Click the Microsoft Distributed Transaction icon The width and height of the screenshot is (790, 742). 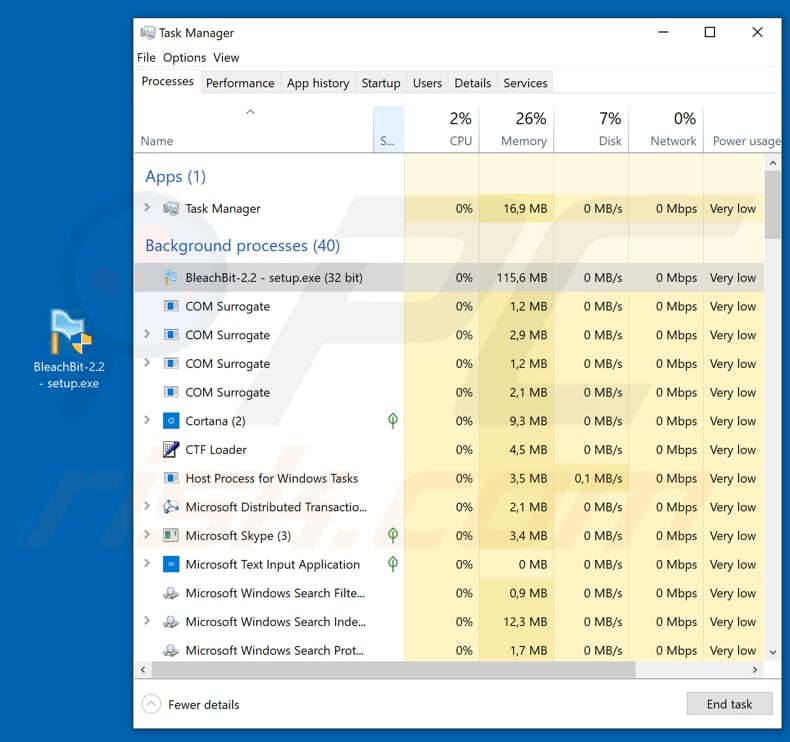pyautogui.click(x=170, y=507)
